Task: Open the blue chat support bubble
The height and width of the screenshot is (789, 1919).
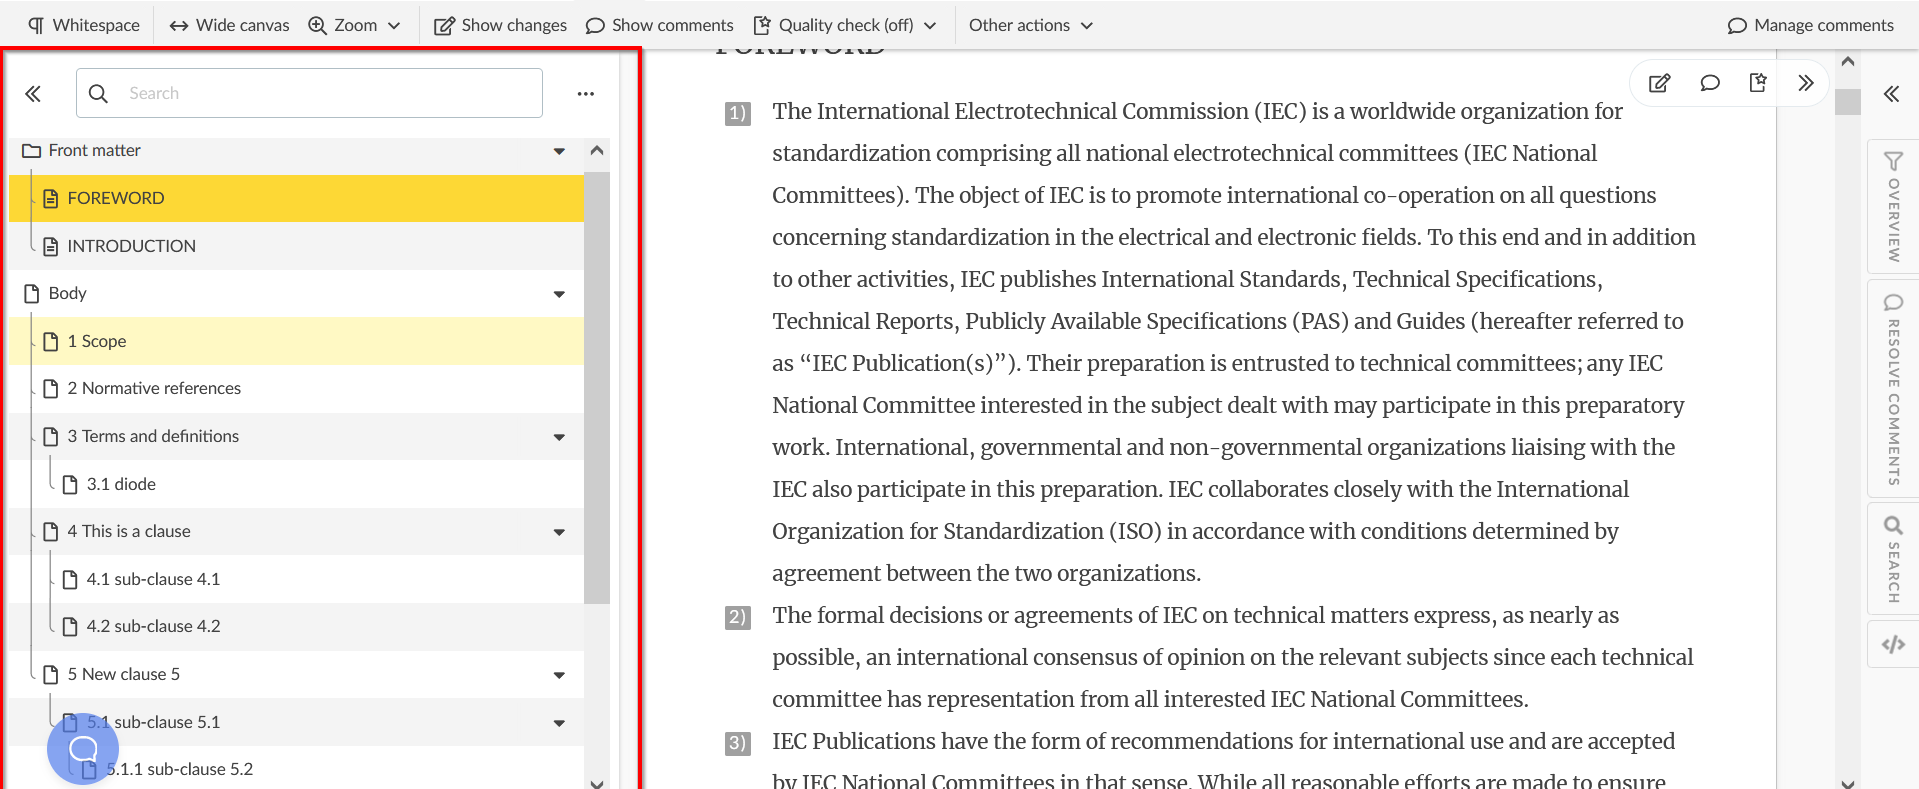Action: point(83,748)
